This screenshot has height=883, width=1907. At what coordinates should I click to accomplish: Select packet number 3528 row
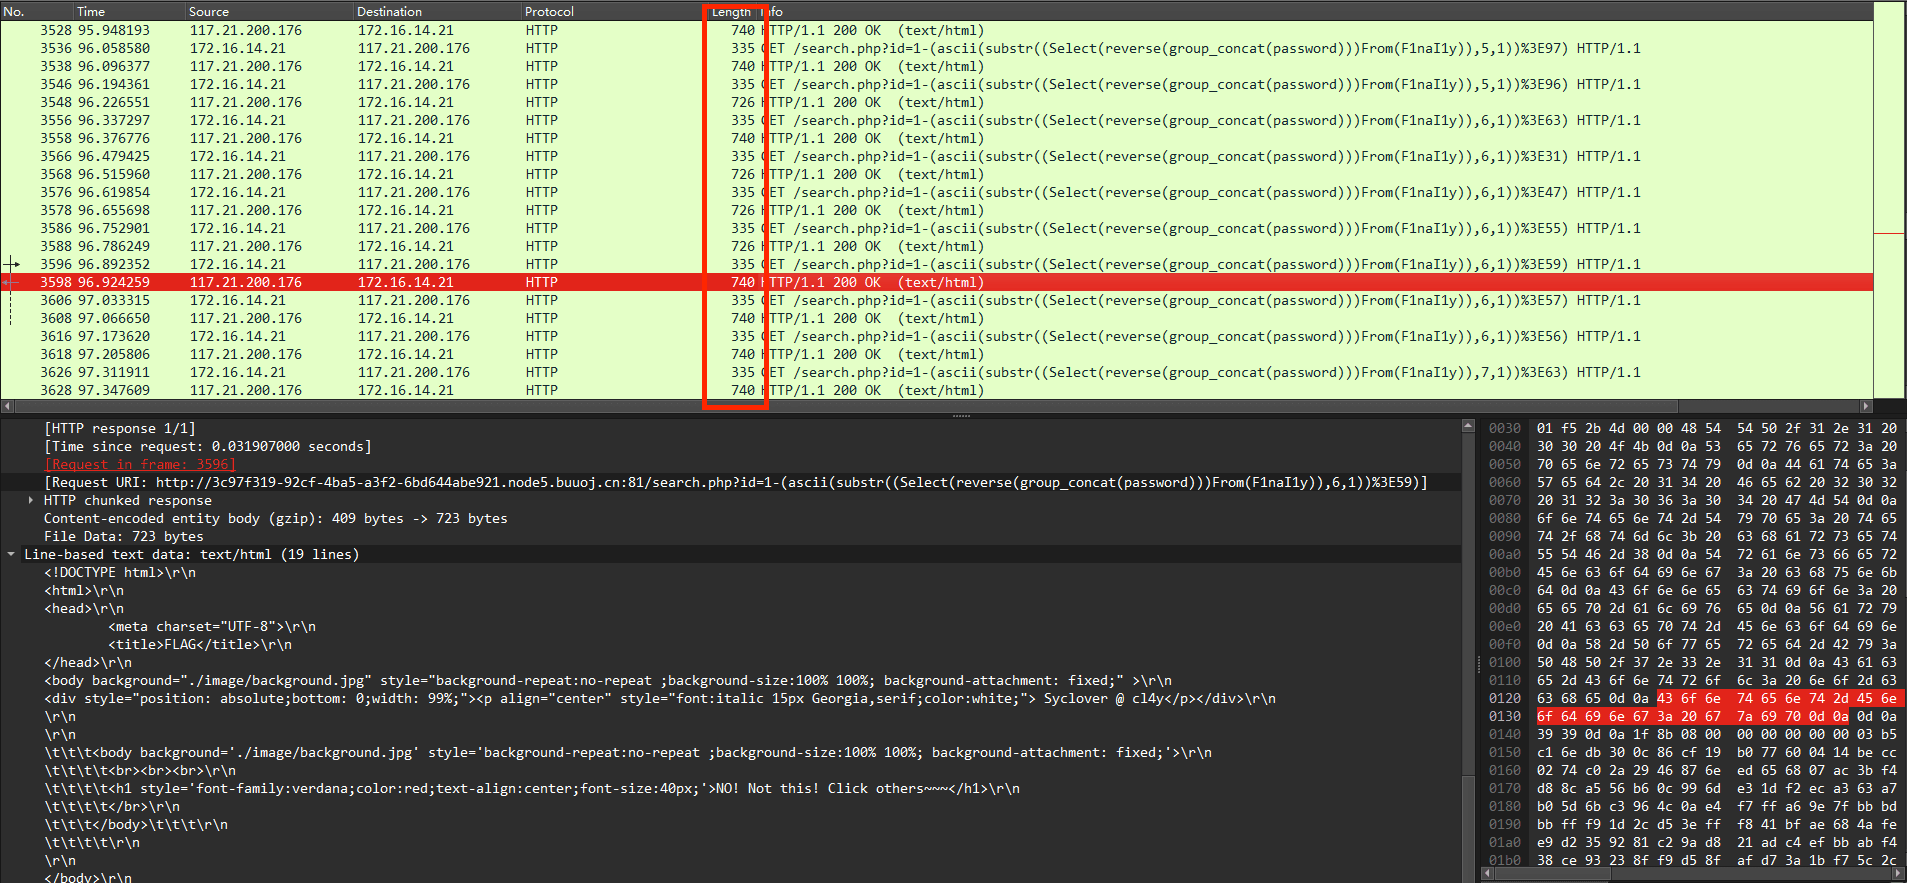pos(936,30)
